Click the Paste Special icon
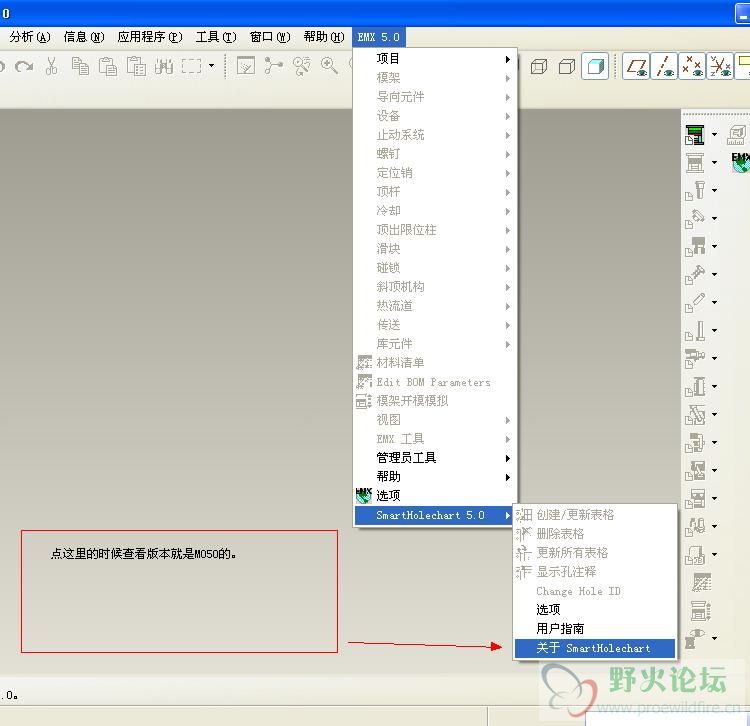750x726 pixels. coord(136,66)
